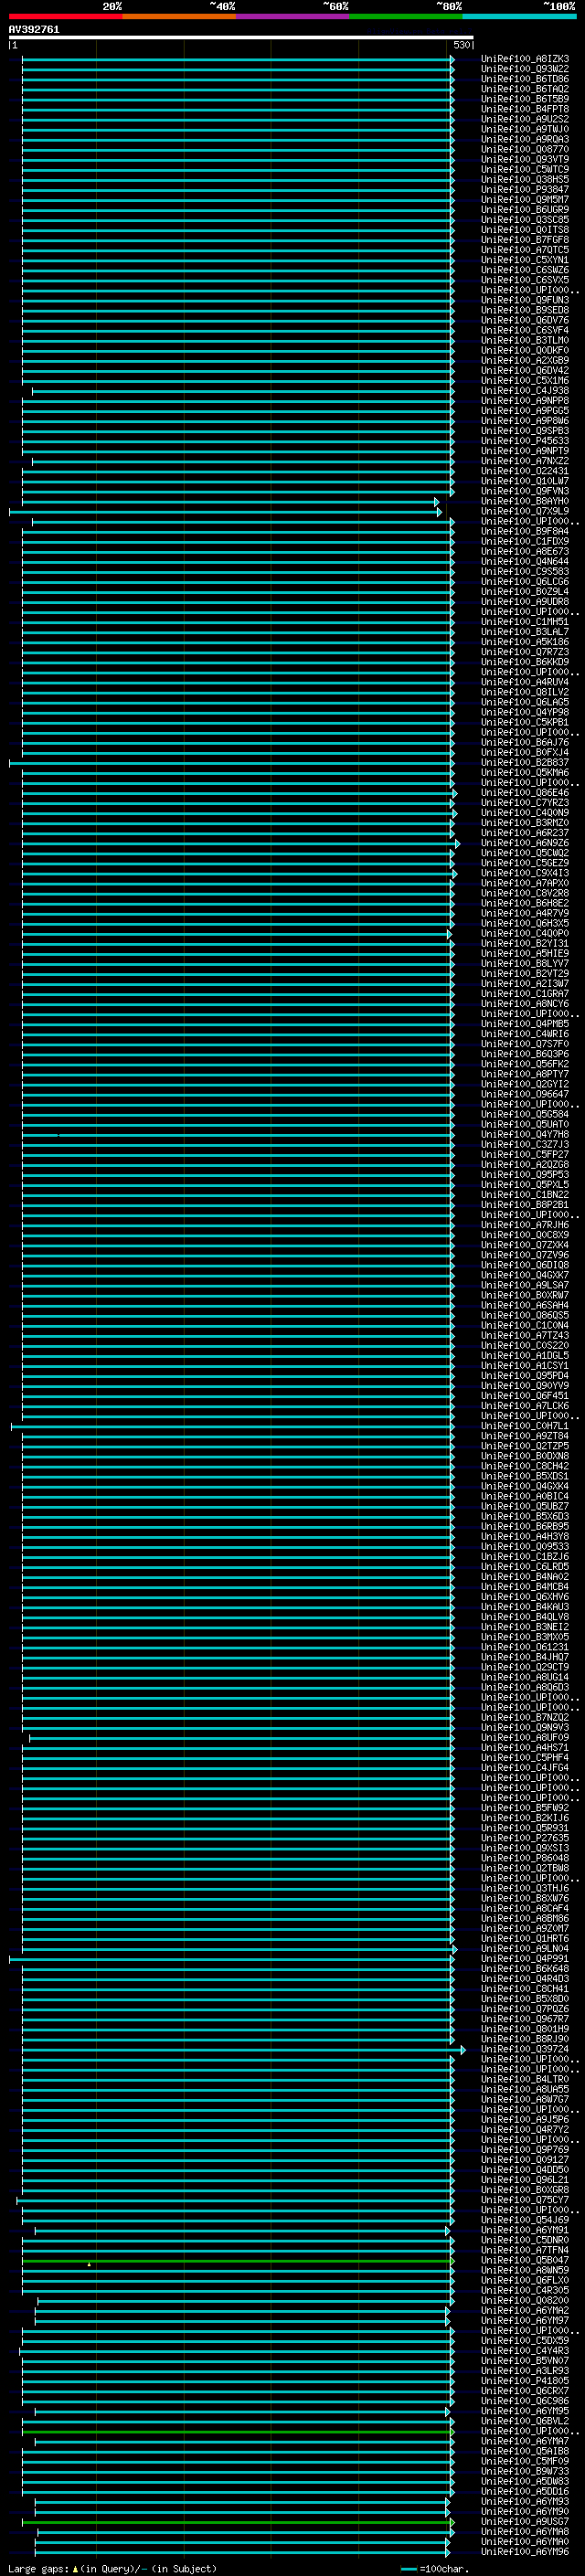Image resolution: width=585 pixels, height=2576 pixels.
Task: Click the =100char. scale legend
Action: coord(435,2568)
